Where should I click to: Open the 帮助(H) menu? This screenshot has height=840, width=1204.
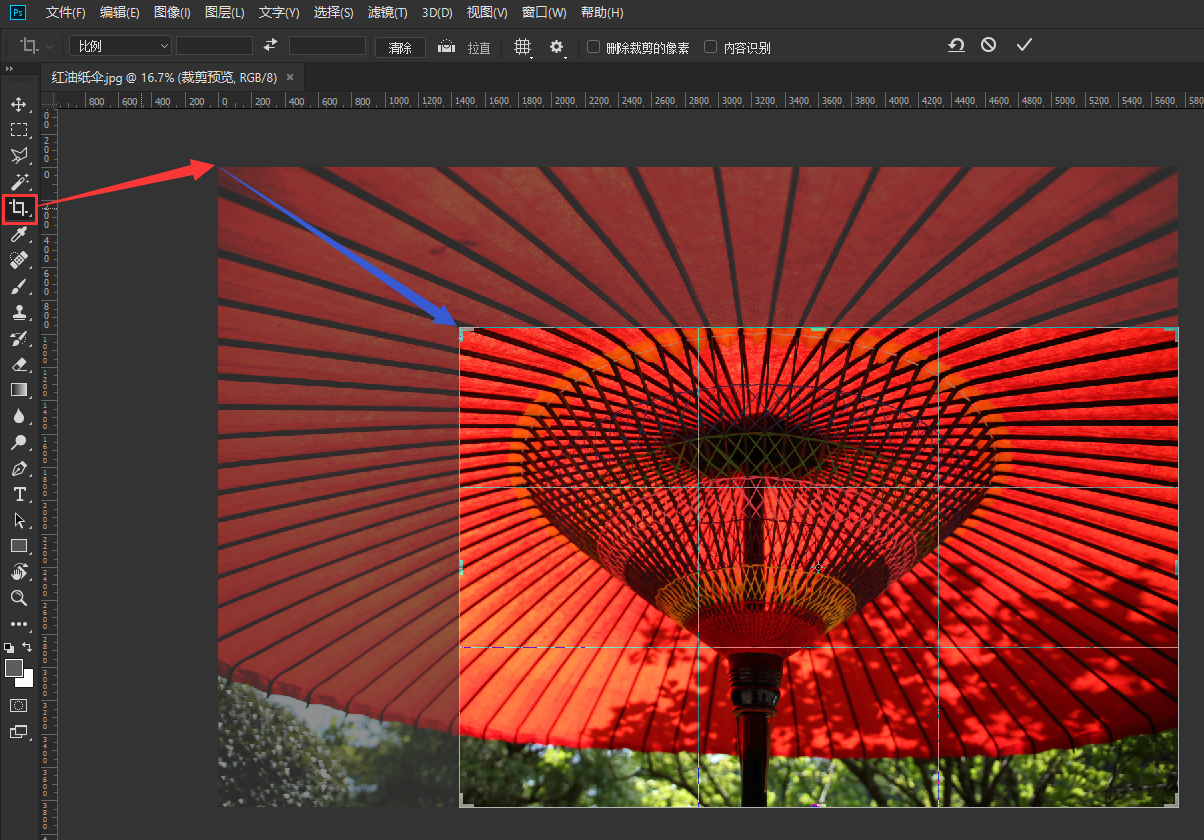[x=602, y=13]
